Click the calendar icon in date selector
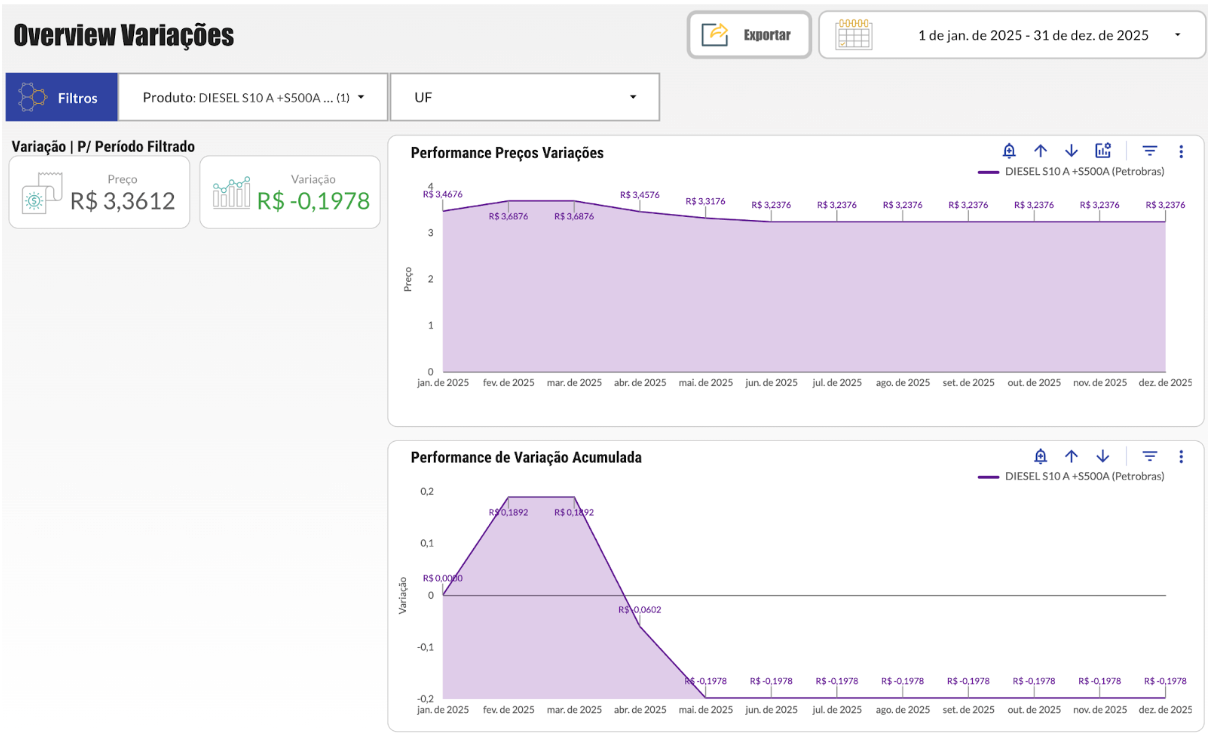The image size is (1215, 742). click(853, 35)
